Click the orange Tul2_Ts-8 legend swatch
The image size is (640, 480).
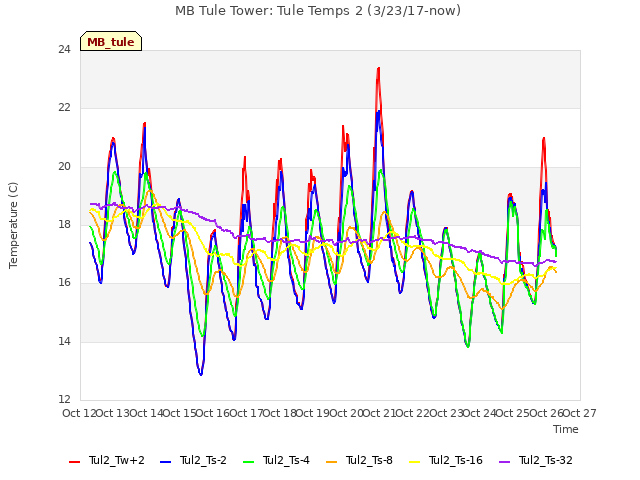pyautogui.click(x=331, y=462)
